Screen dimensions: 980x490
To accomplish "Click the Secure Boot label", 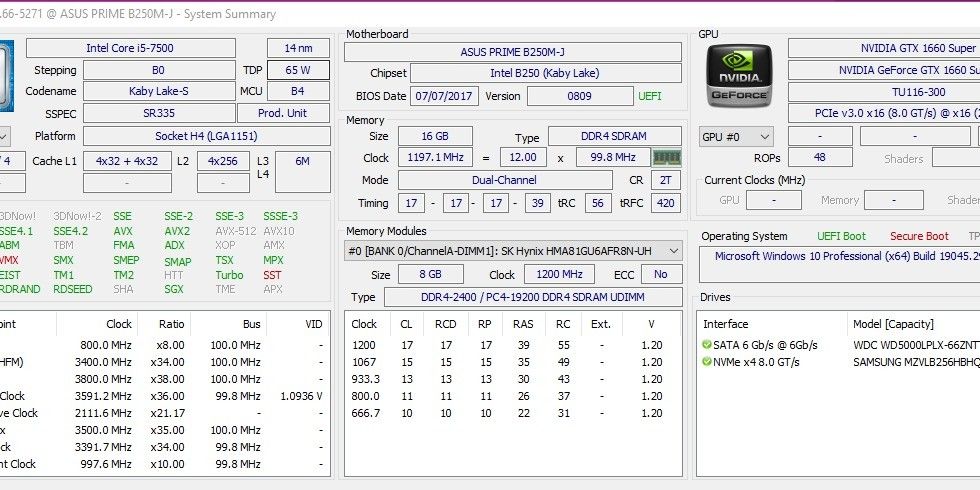I will pos(919,236).
